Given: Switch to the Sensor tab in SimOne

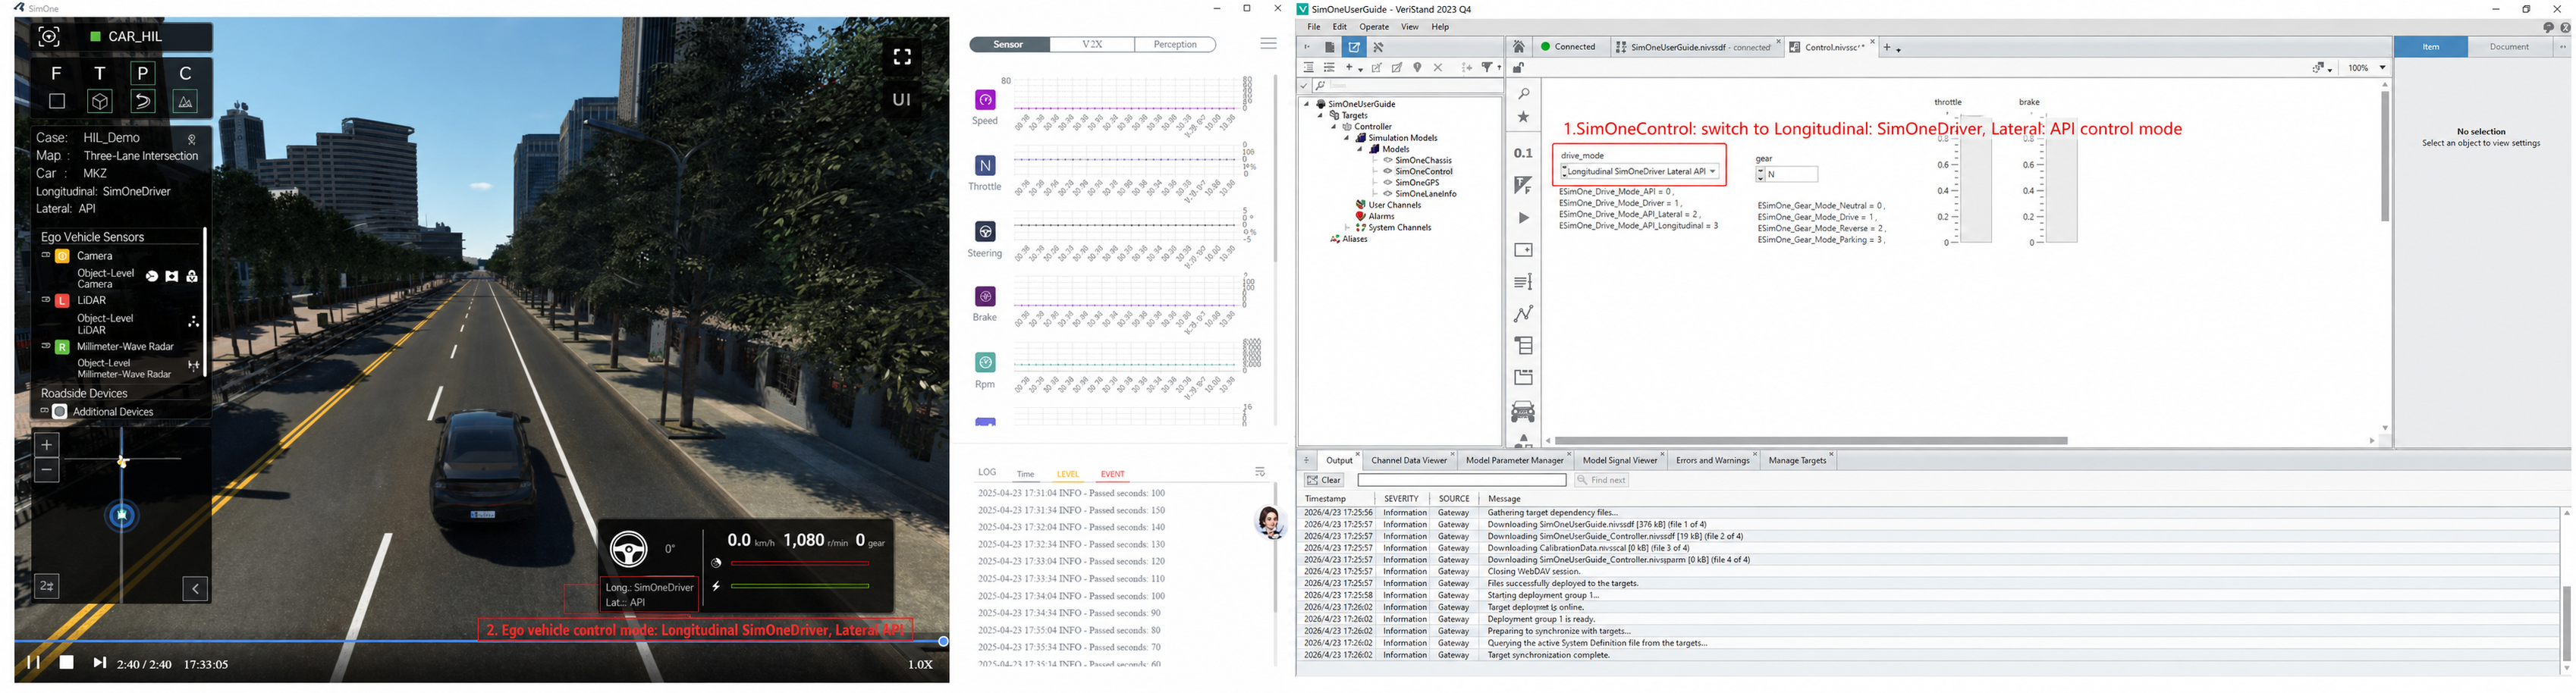Looking at the screenshot, I should [1009, 44].
